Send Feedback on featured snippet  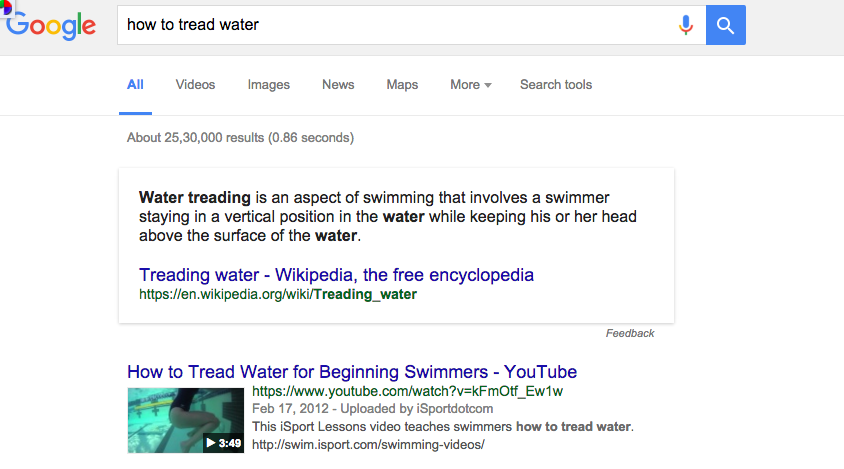click(630, 333)
